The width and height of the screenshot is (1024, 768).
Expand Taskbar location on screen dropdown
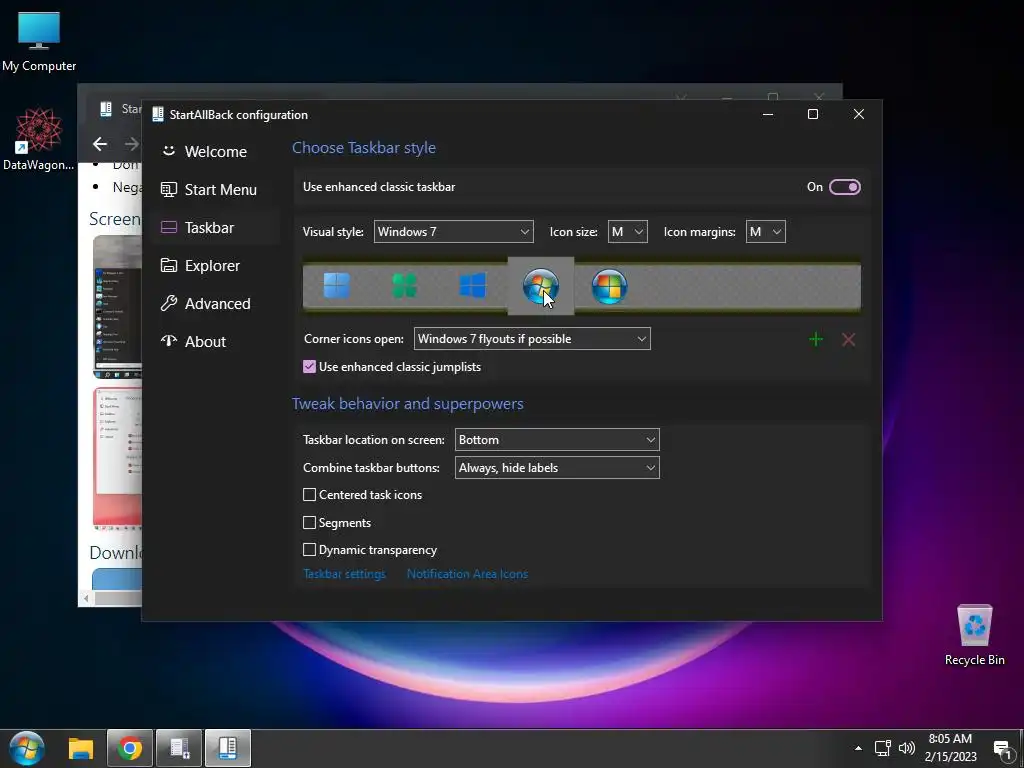tap(557, 440)
